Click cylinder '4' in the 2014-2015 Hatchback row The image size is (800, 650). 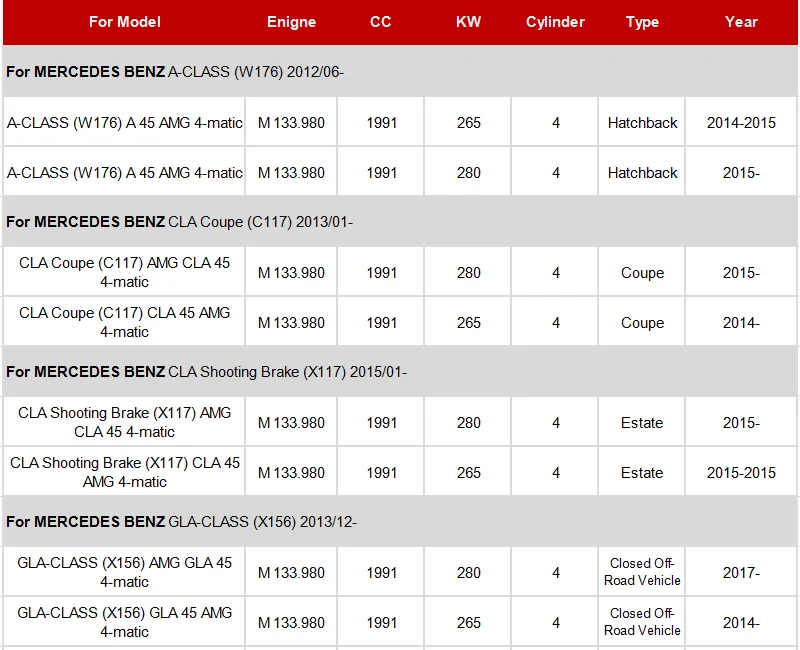pyautogui.click(x=556, y=122)
